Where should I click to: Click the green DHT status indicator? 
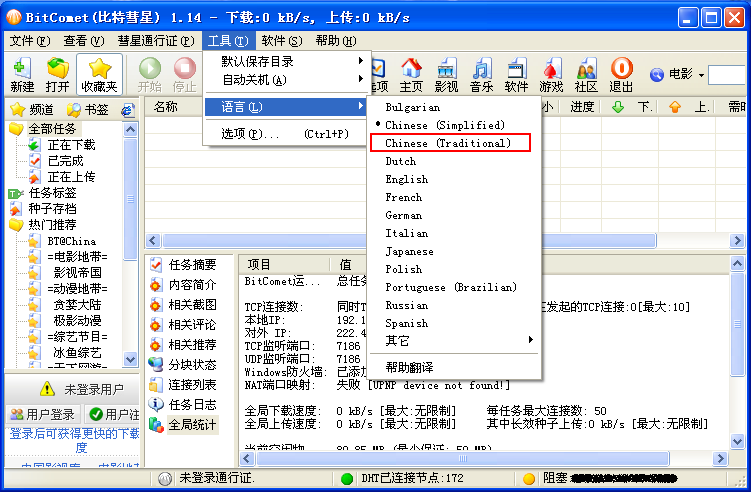pyautogui.click(x=347, y=478)
